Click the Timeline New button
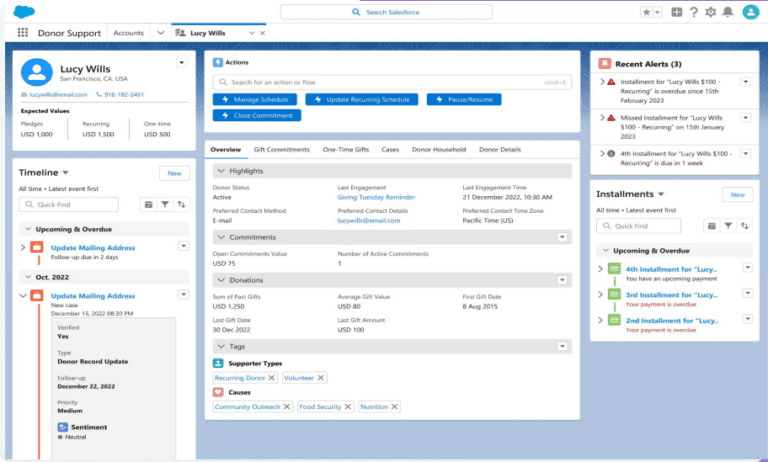The width and height of the screenshot is (768, 462). coord(174,173)
